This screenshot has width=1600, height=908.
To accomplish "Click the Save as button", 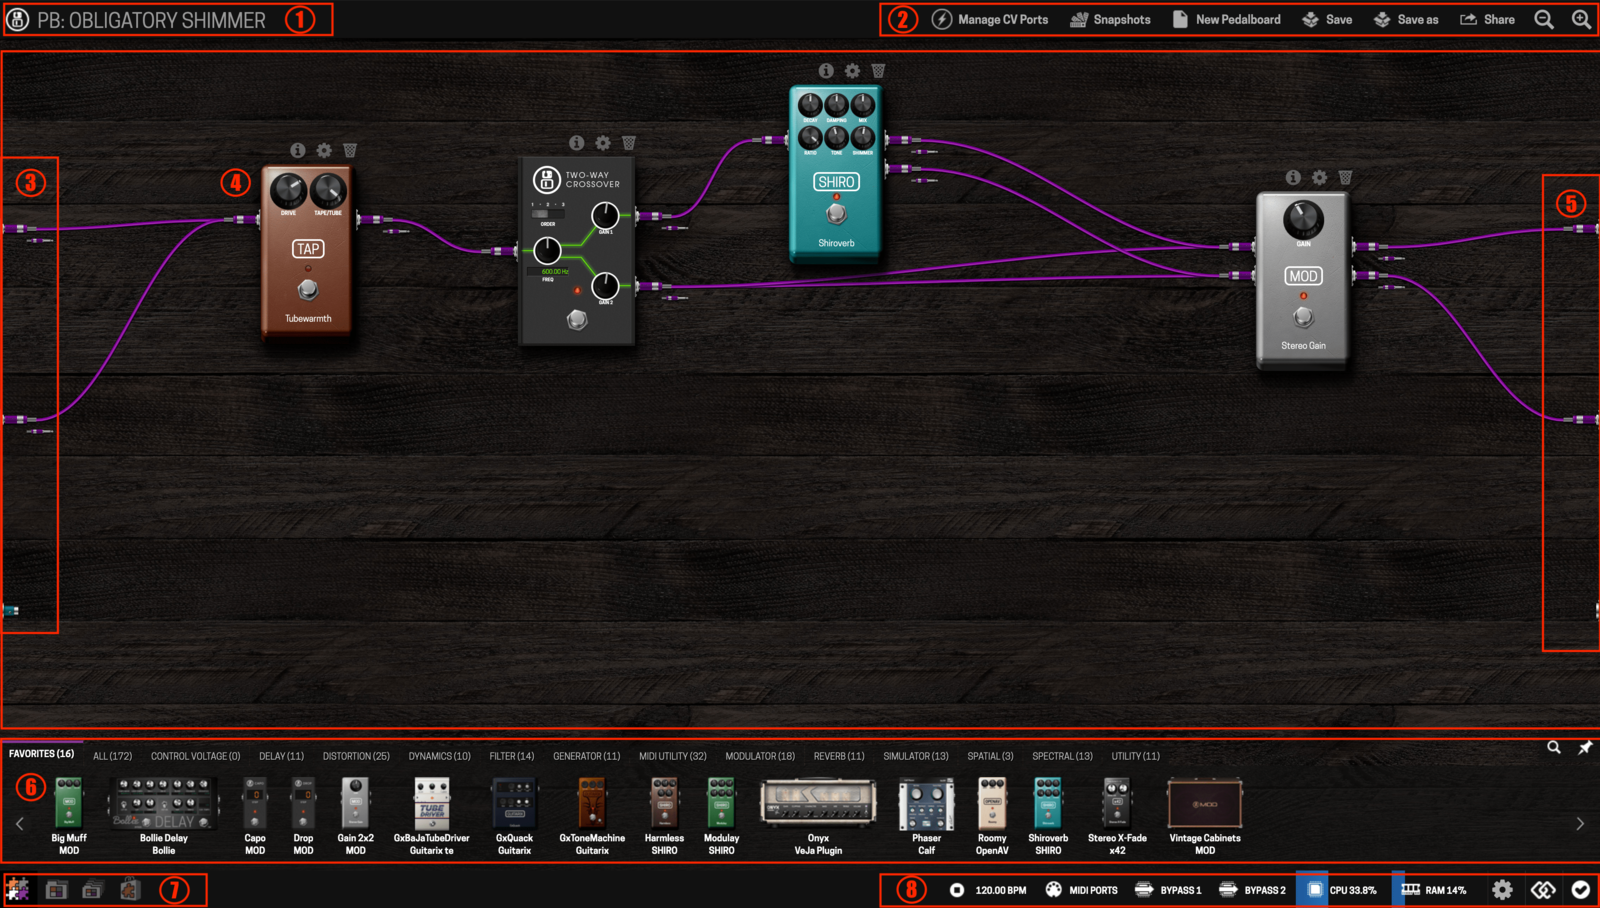I will (1406, 20).
